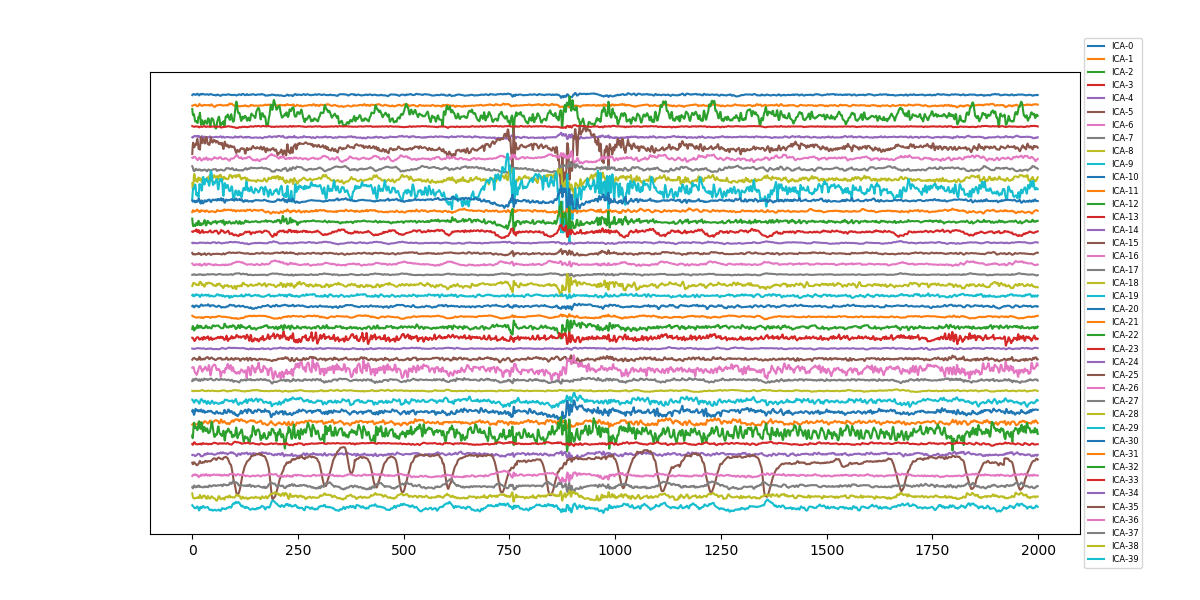This screenshot has height=600, width=1200.
Task: Click the x-axis tick label 250
Action: (298, 550)
